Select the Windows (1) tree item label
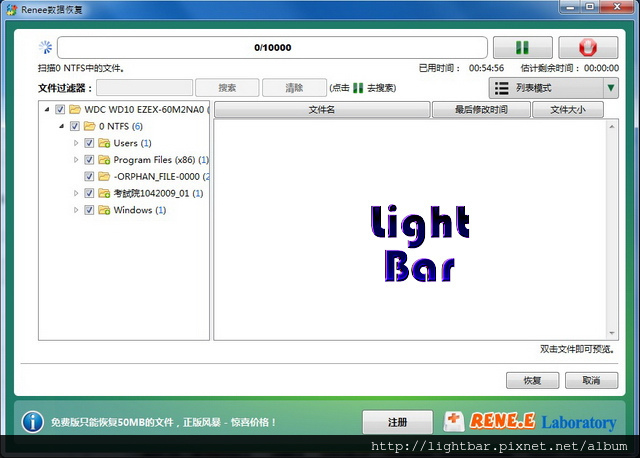The height and width of the screenshot is (458, 640). [x=140, y=210]
